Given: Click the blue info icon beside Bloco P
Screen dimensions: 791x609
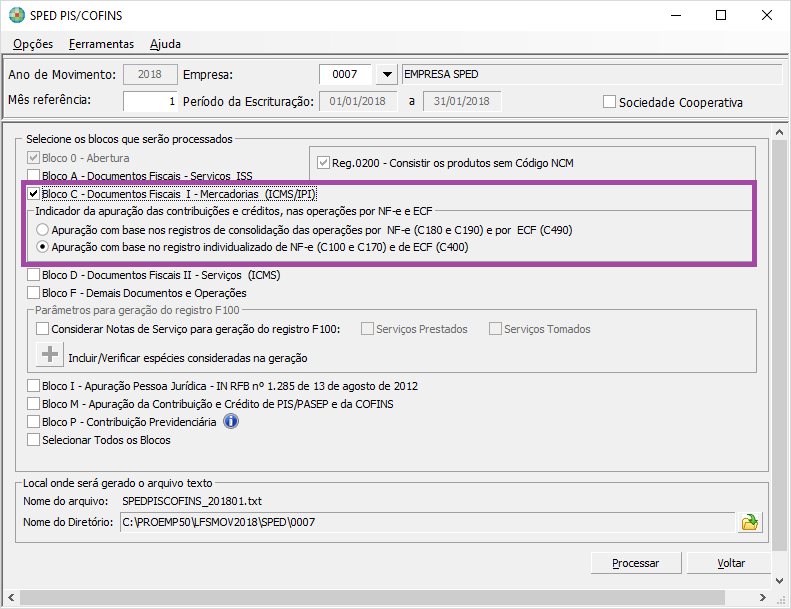Looking at the screenshot, I should (230, 421).
